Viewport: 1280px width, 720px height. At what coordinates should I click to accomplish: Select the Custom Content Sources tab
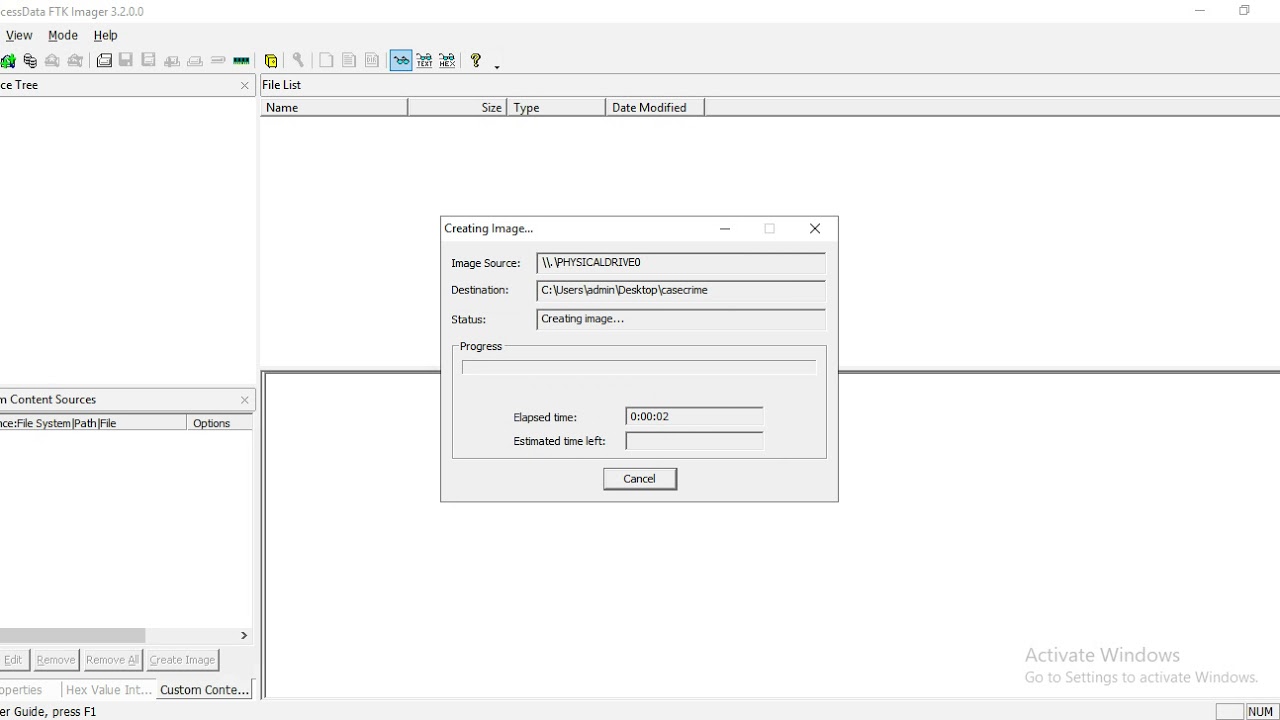[205, 690]
